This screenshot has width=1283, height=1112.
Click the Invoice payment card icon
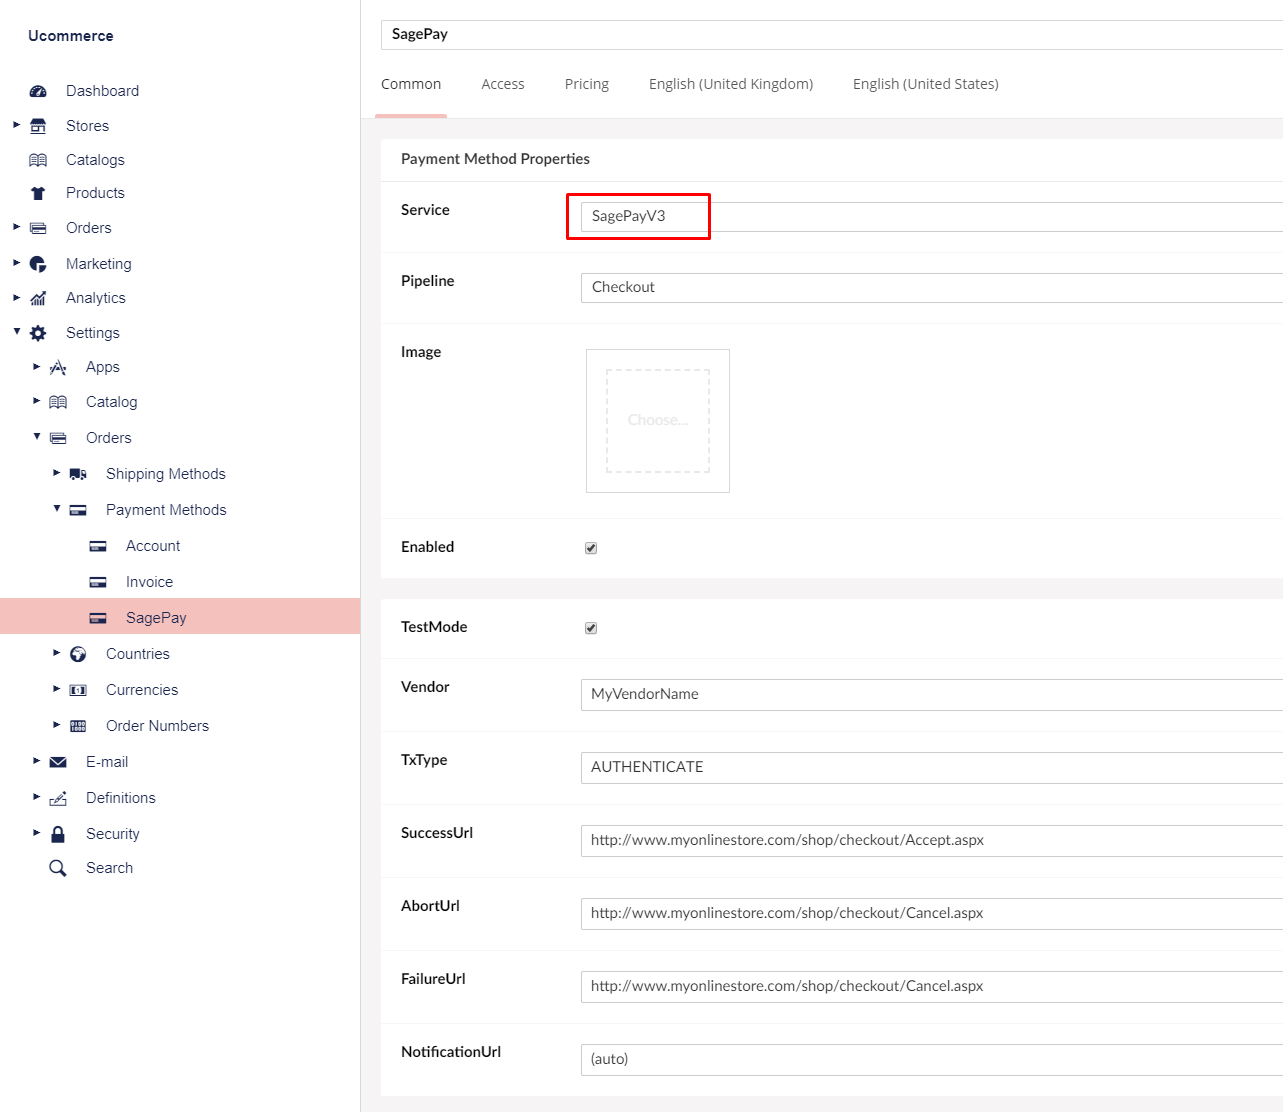click(x=98, y=582)
